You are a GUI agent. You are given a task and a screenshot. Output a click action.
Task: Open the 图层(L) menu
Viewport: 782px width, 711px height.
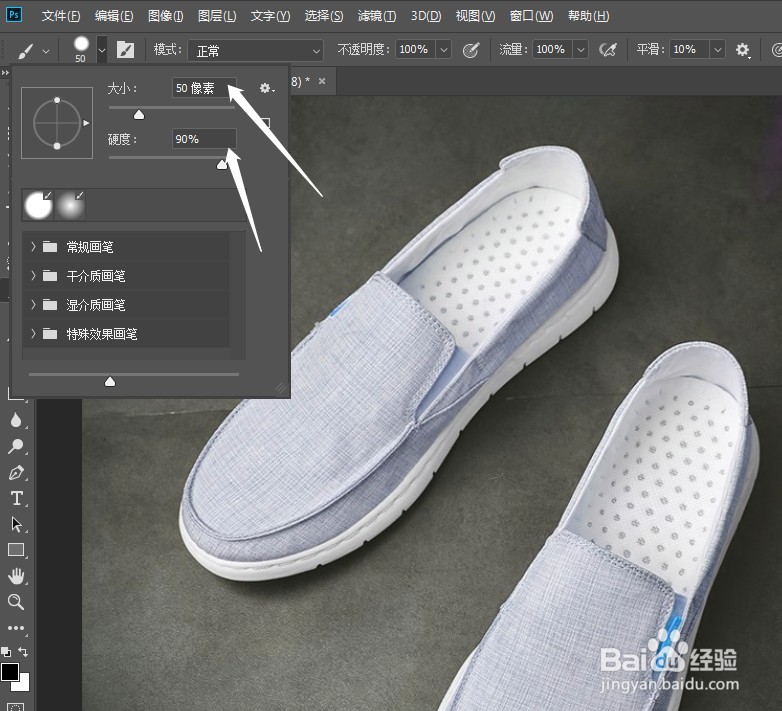217,16
